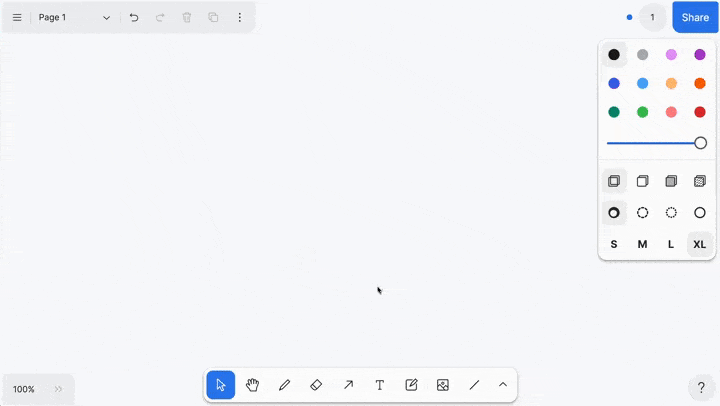Screen dimensions: 720x406
Task: Pick the dark green color swatch
Action: click(x=614, y=112)
